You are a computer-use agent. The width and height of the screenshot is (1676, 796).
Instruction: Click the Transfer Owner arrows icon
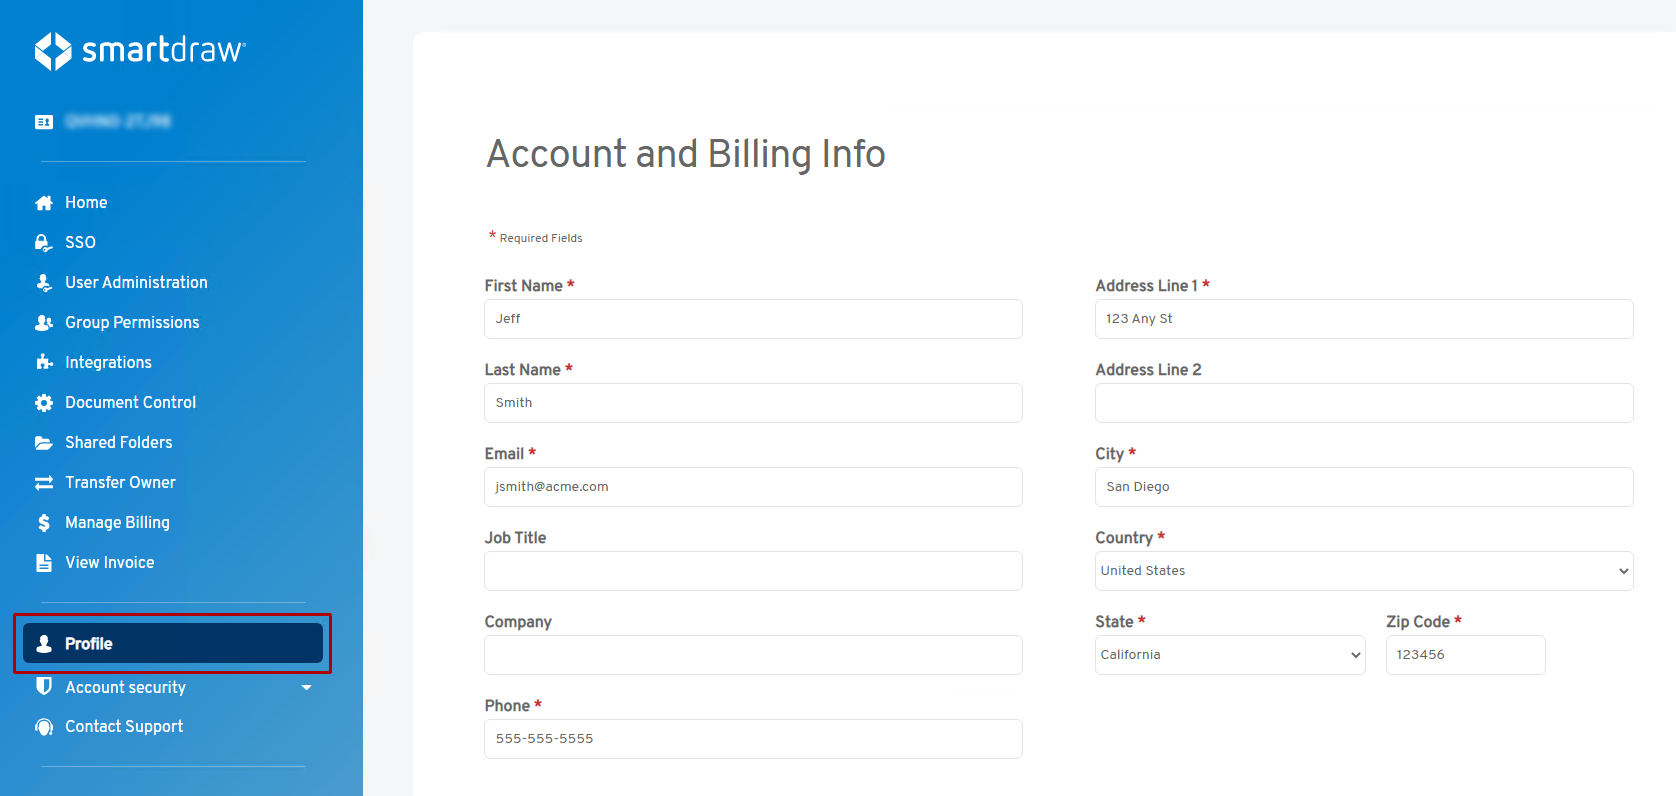44,483
